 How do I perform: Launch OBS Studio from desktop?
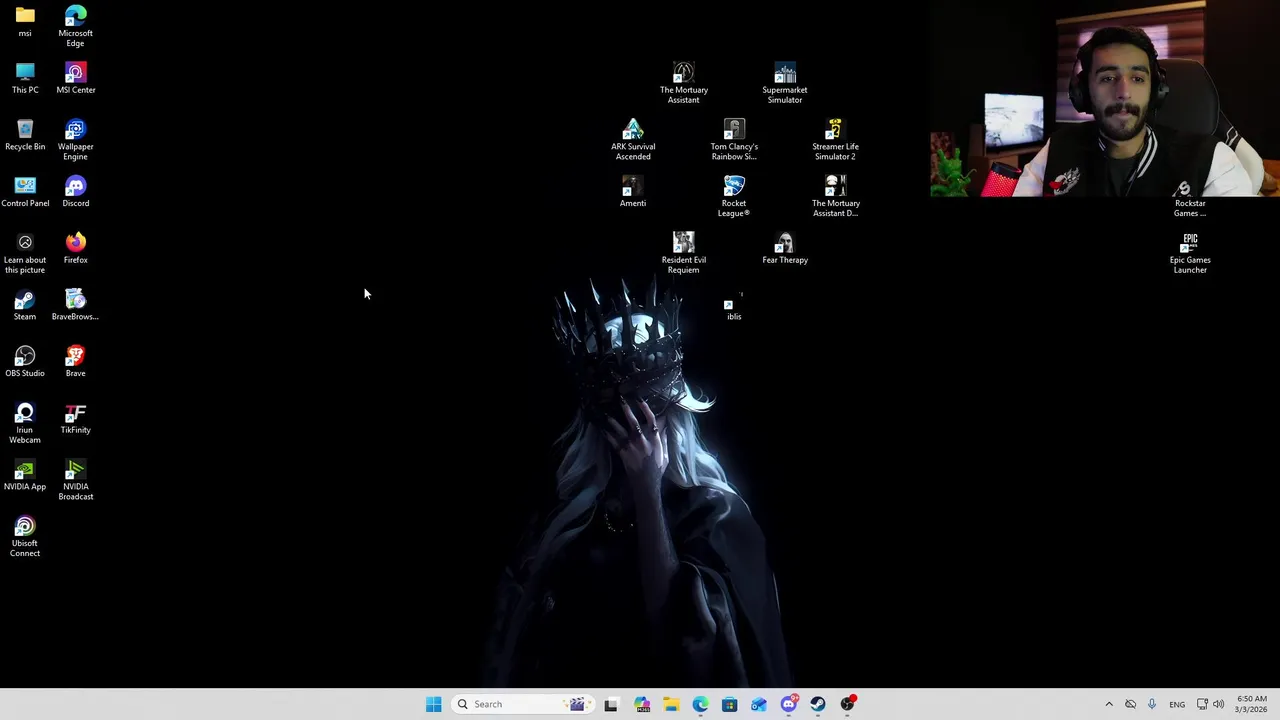tap(25, 362)
